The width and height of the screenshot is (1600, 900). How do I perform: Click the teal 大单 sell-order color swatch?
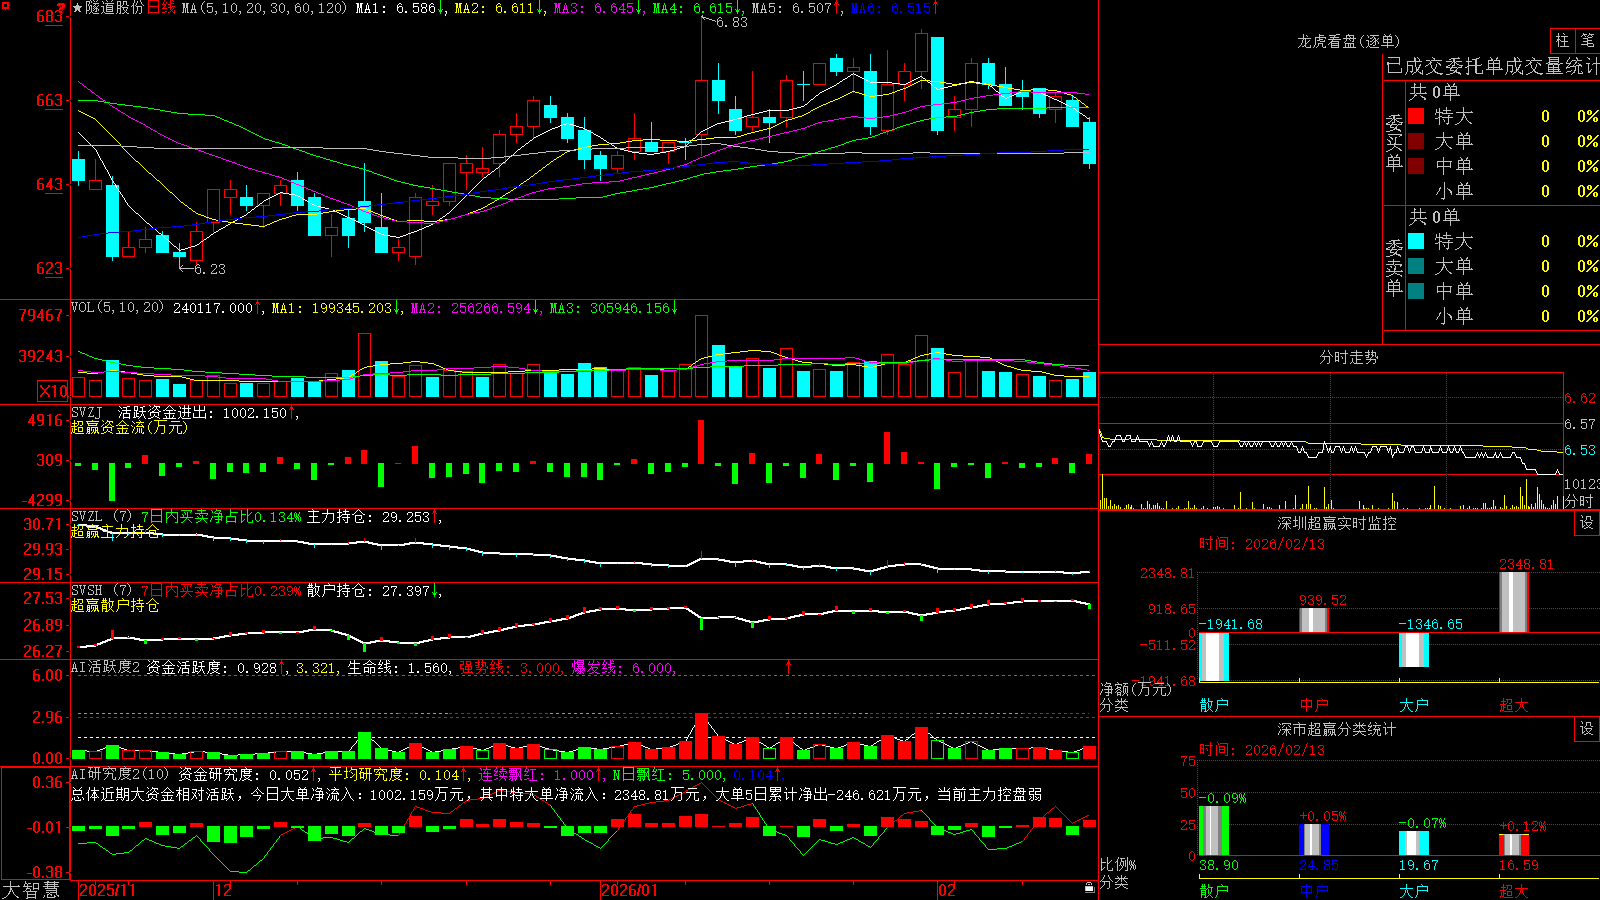click(x=1416, y=266)
